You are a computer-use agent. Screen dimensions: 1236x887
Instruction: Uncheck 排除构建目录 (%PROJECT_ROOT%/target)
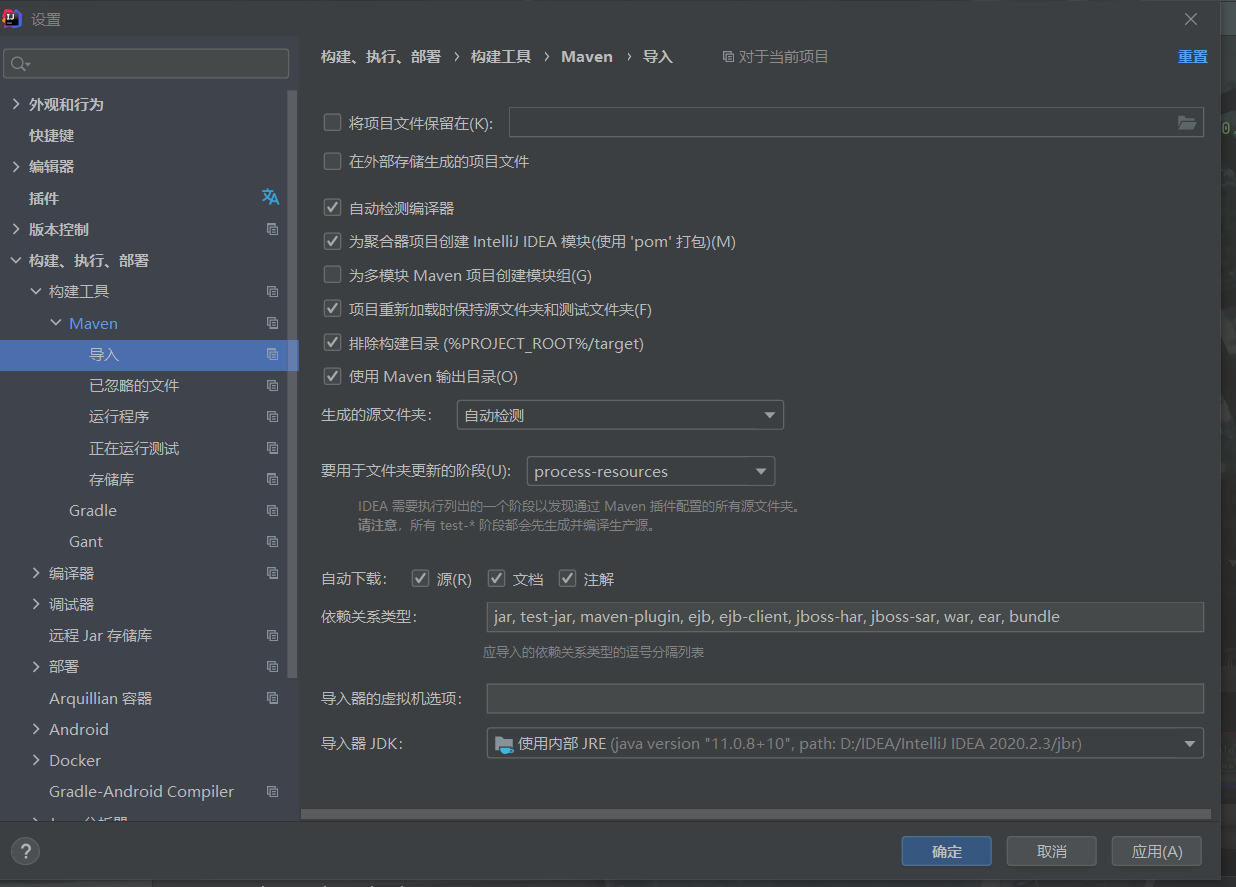click(332, 343)
